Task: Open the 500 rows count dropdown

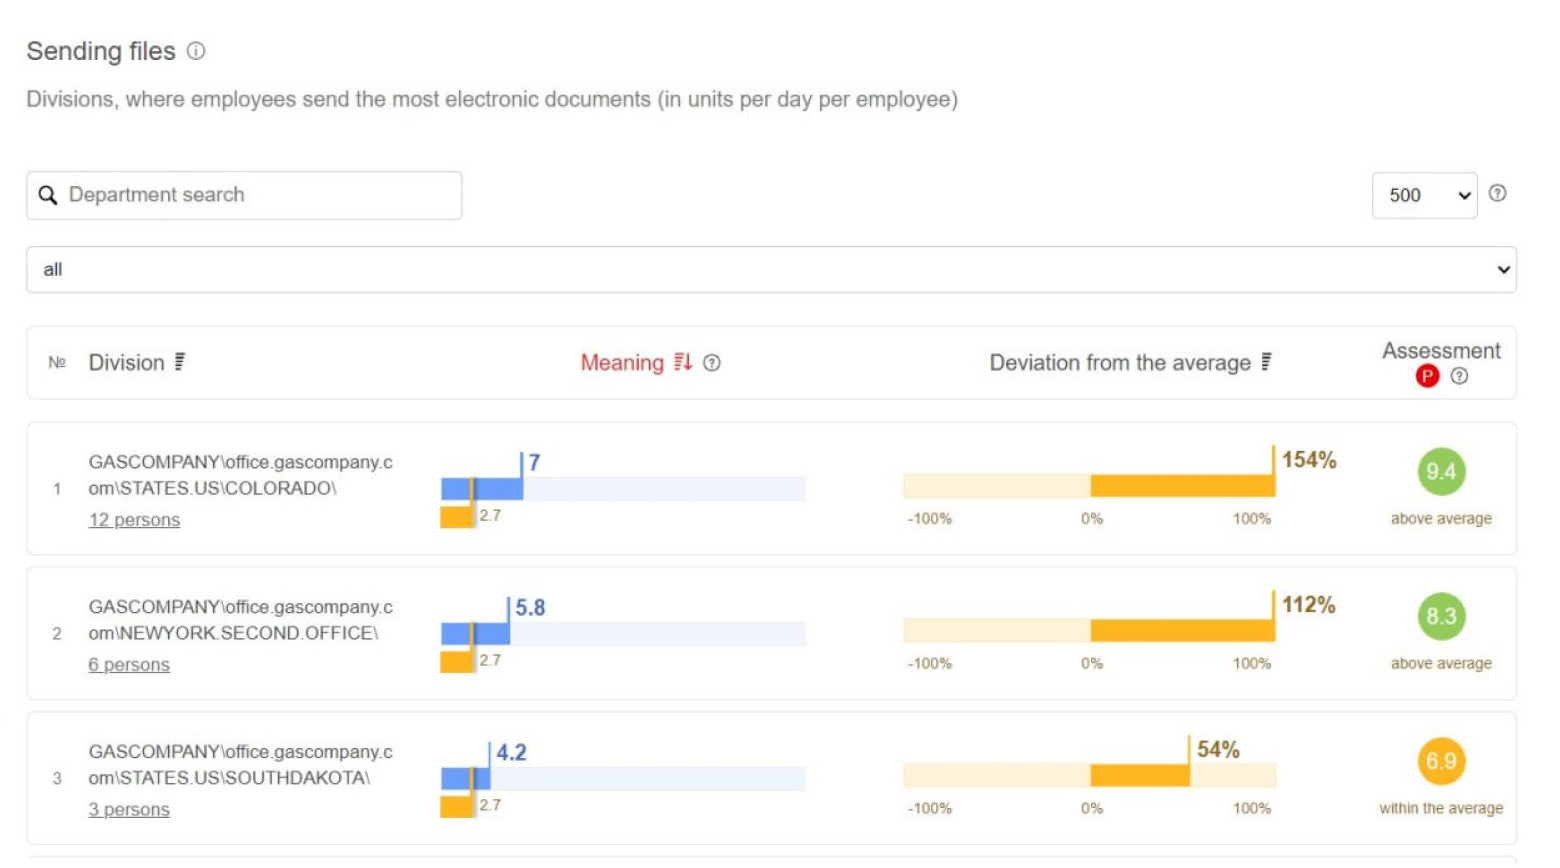Action: click(x=1424, y=195)
